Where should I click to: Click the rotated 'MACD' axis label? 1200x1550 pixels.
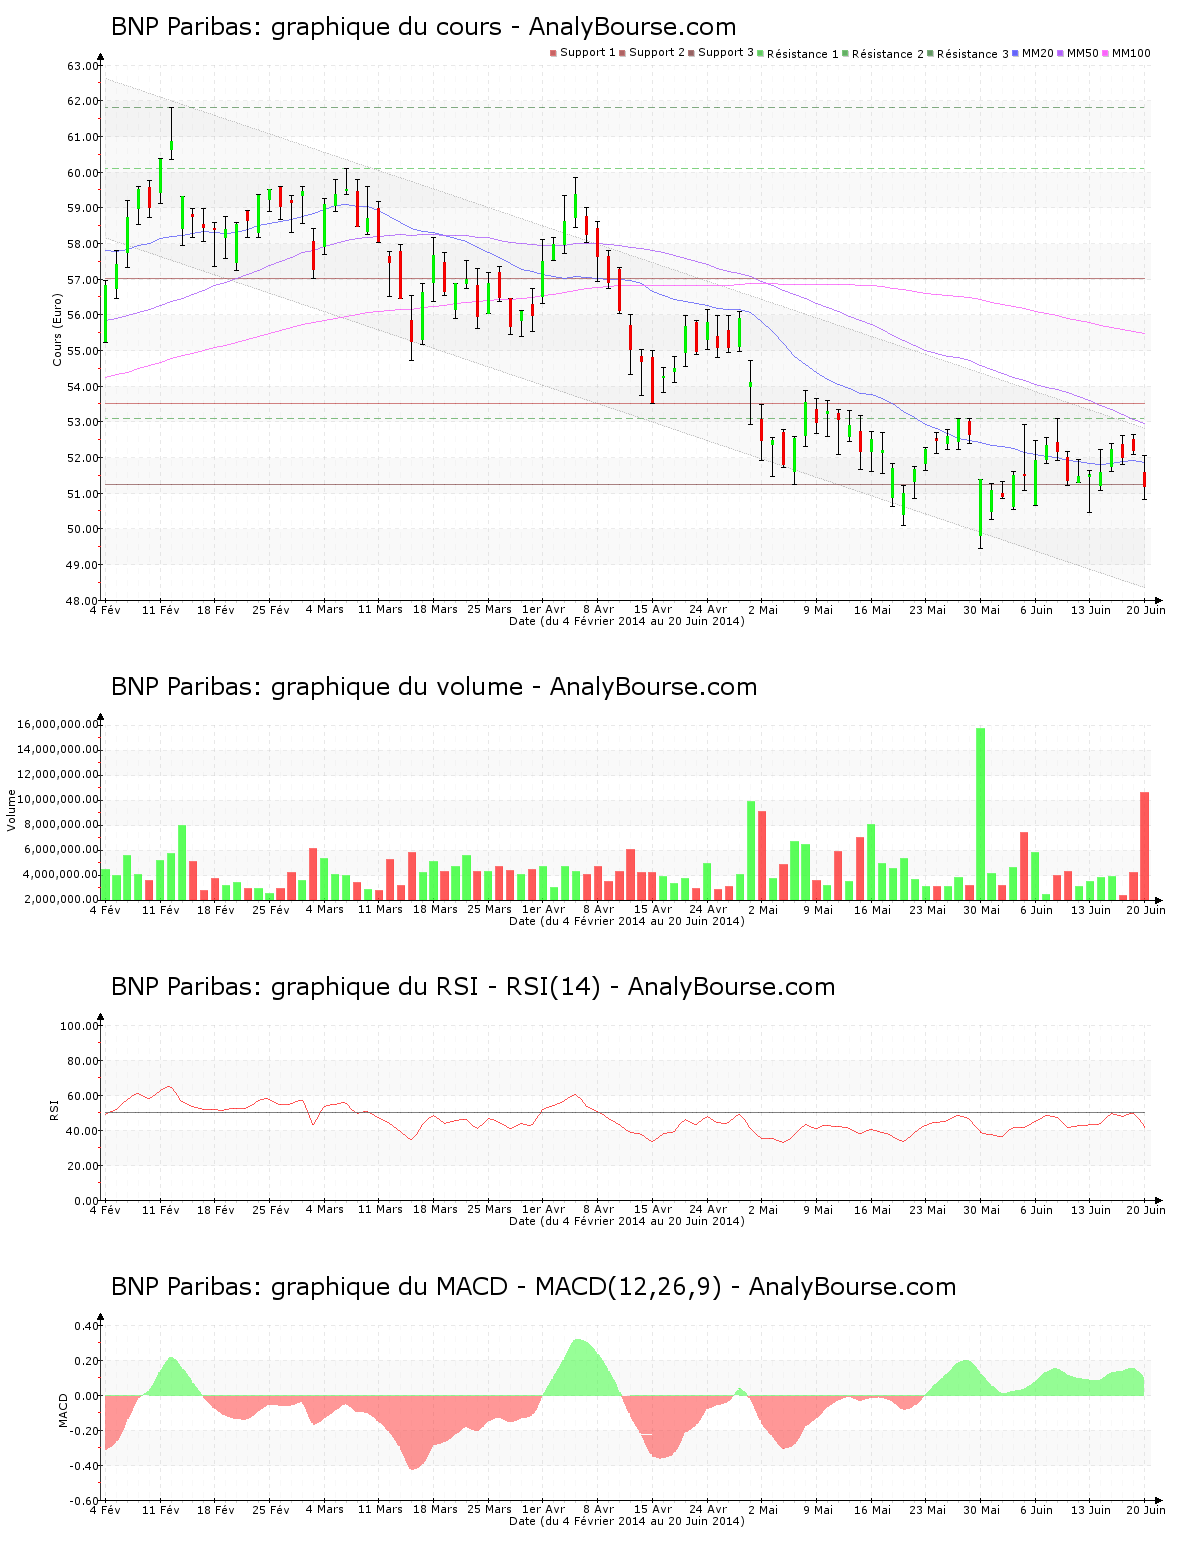point(64,1410)
